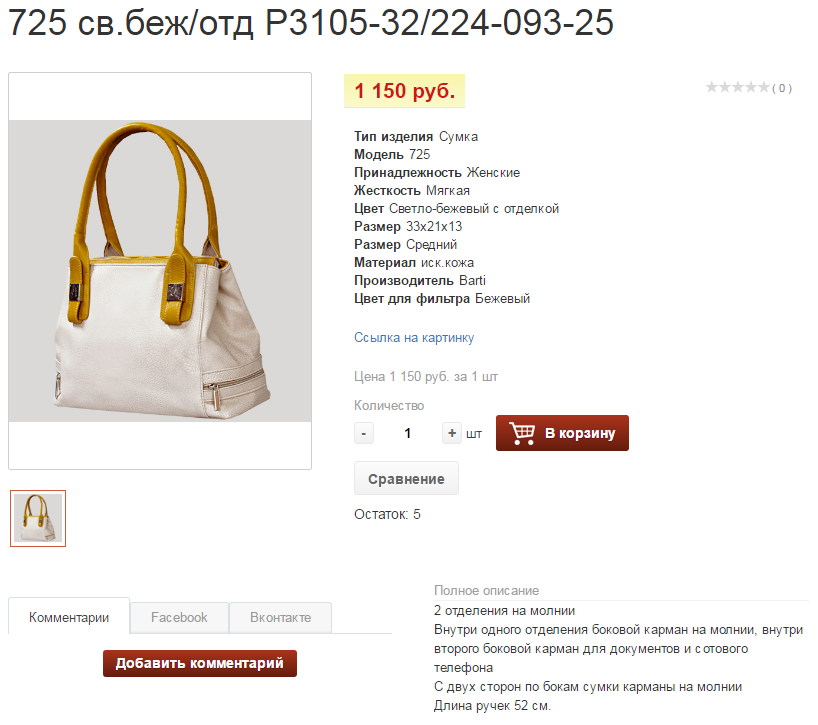Rate the product with the first star
The height and width of the screenshot is (725, 818).
[712, 87]
